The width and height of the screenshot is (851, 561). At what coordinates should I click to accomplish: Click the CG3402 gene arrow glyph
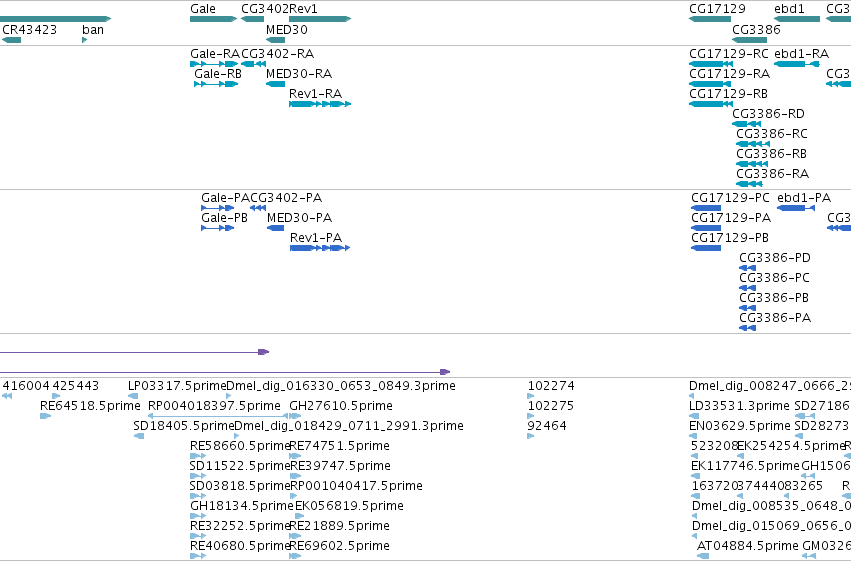[x=252, y=19]
